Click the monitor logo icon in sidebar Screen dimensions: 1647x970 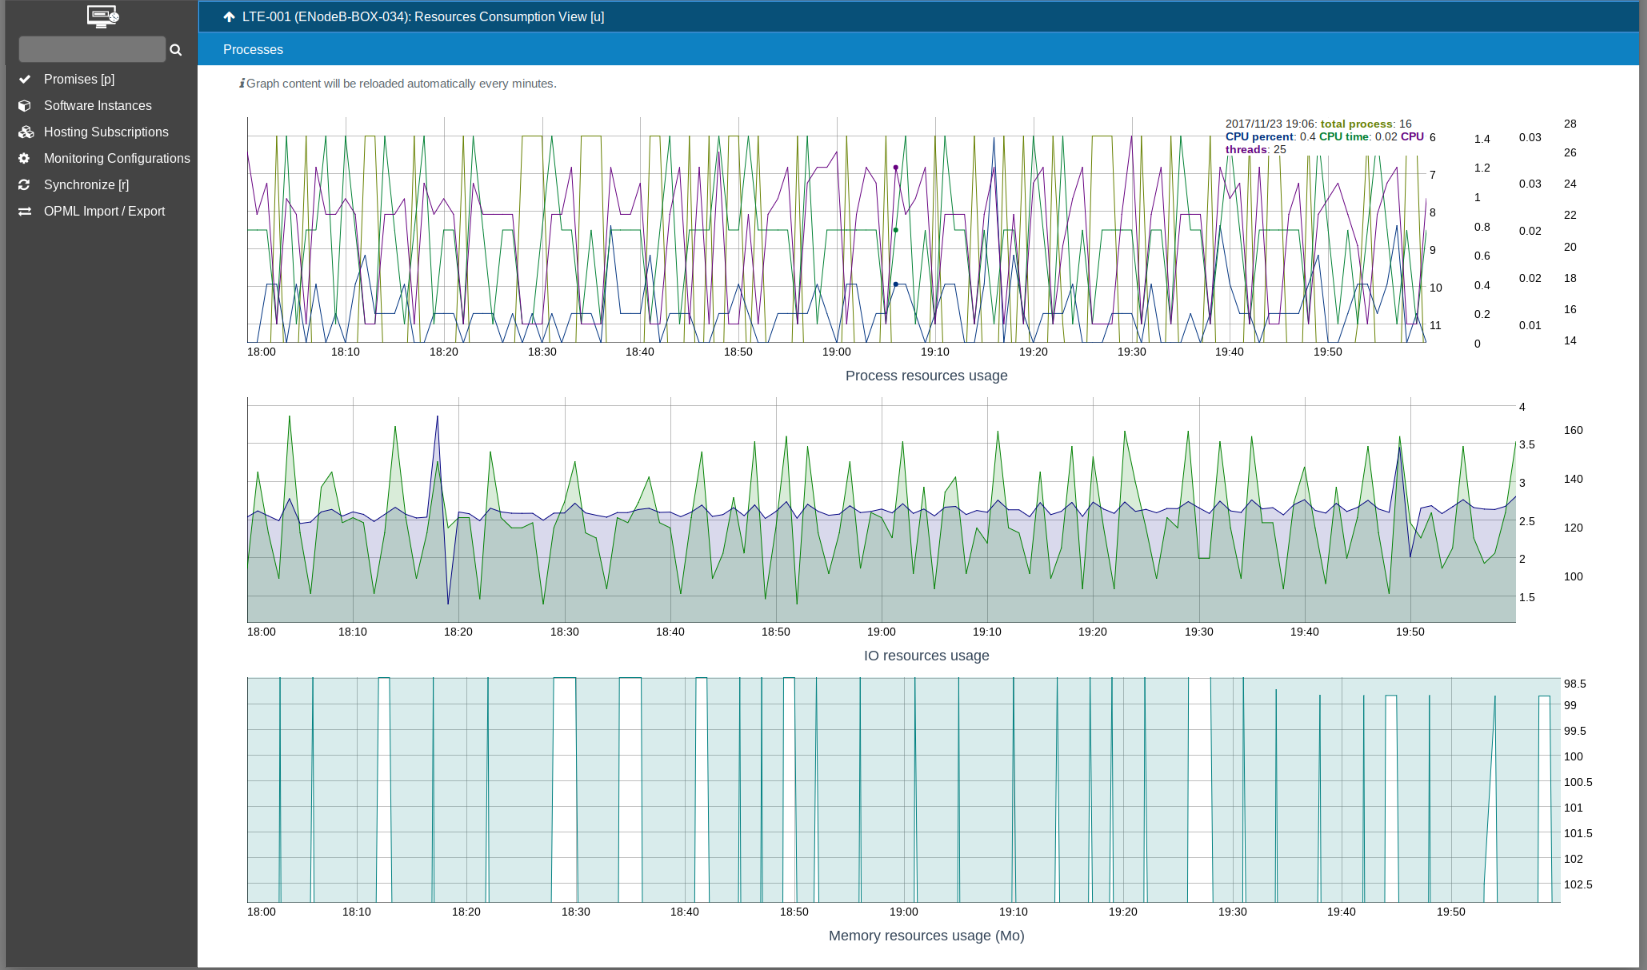pos(102,16)
